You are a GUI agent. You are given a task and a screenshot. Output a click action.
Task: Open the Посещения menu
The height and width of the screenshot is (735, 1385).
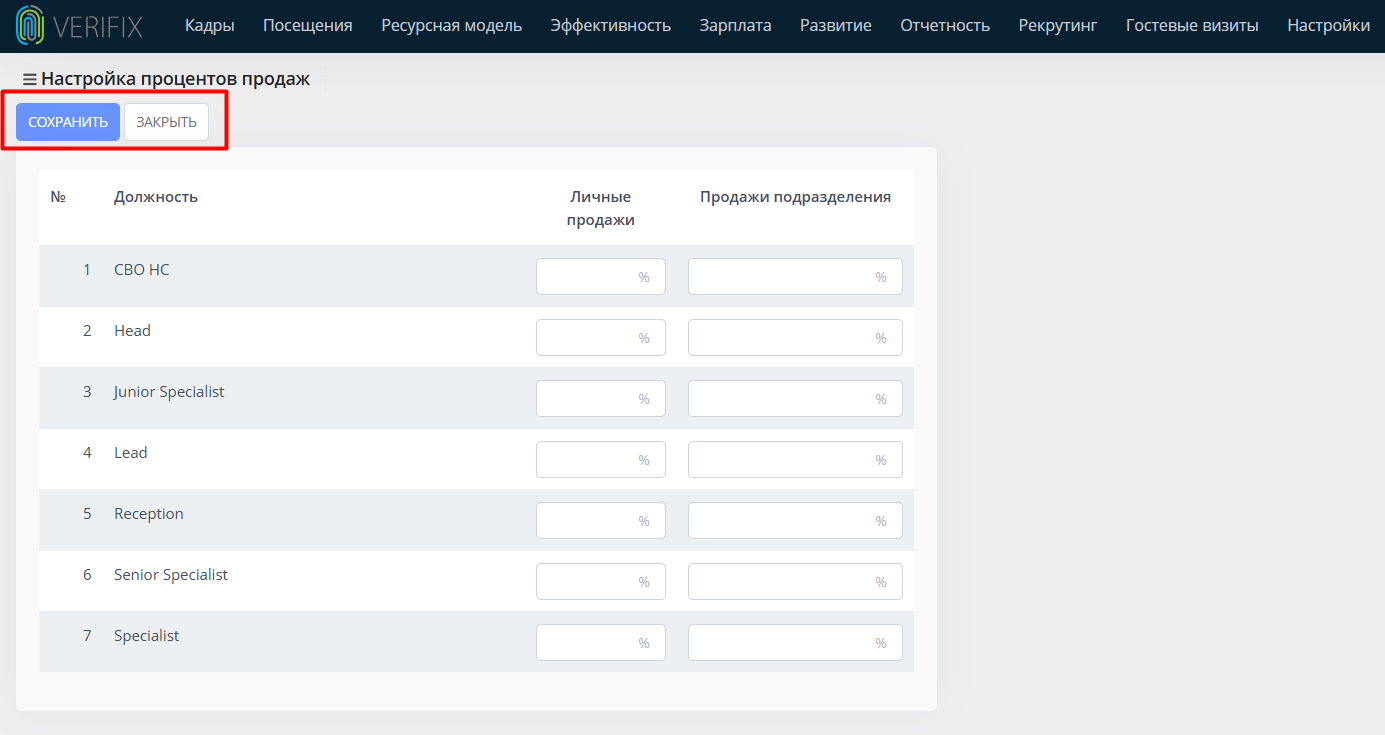tap(308, 26)
